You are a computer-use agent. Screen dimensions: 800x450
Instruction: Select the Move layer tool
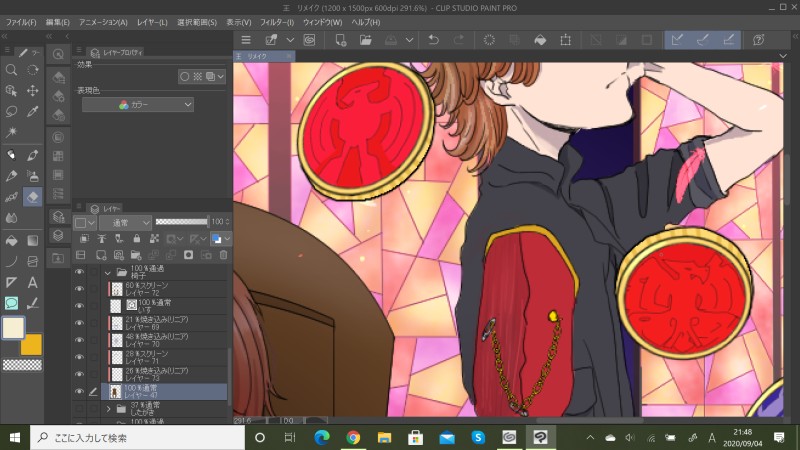tap(33, 91)
